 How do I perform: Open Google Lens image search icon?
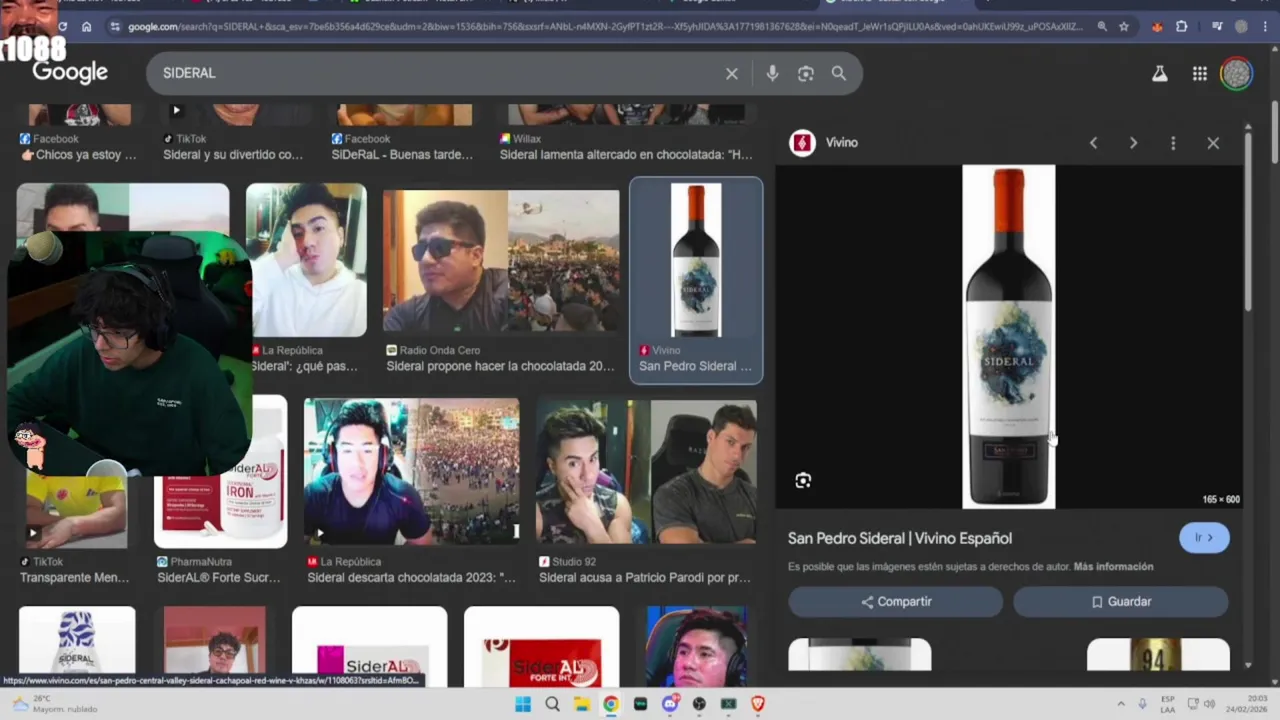(805, 73)
